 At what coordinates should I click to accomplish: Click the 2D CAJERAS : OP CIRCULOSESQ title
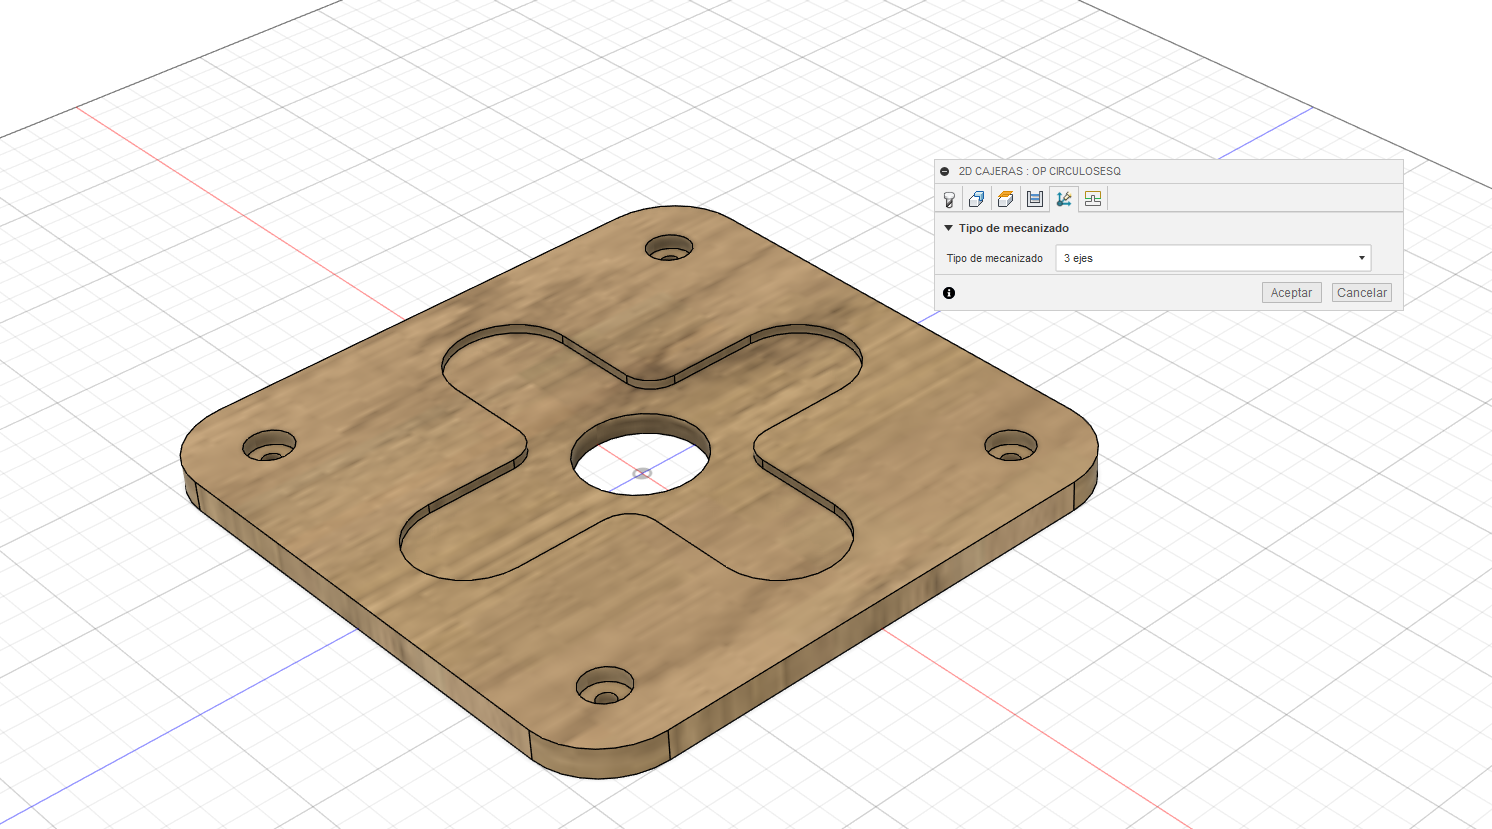[1040, 171]
